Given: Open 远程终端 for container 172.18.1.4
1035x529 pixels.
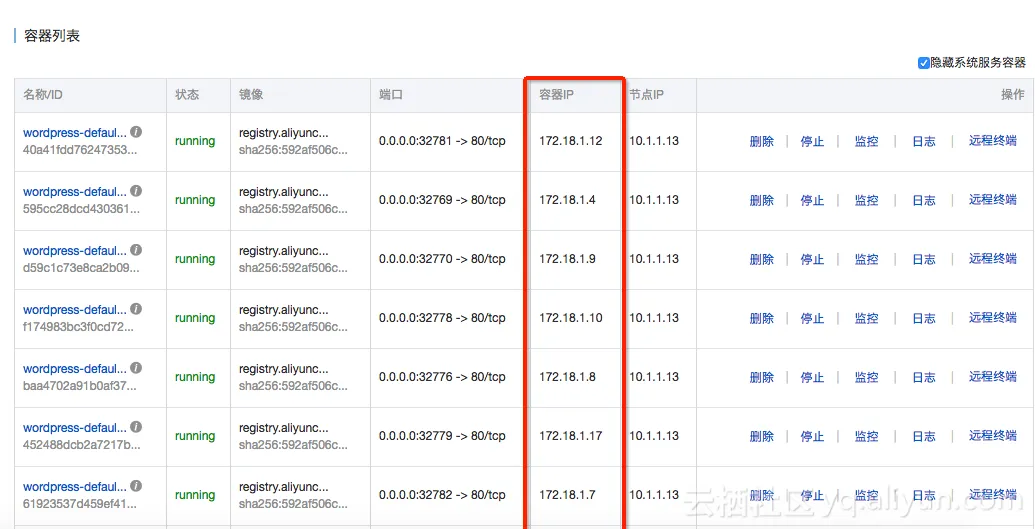Looking at the screenshot, I should click(993, 199).
